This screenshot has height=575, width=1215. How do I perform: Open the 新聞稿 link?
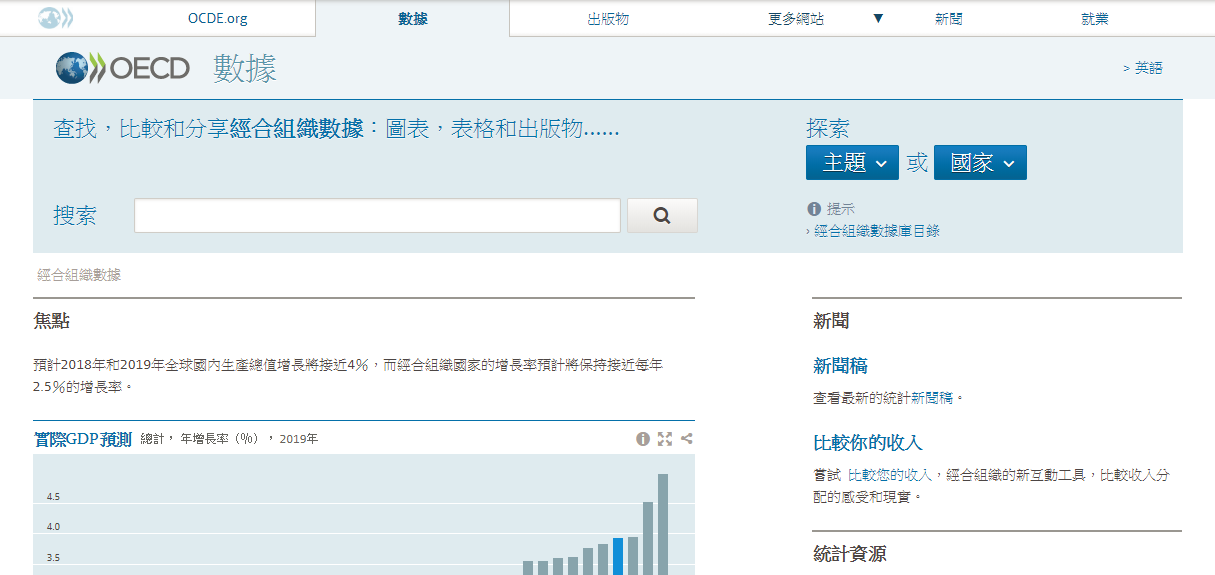pyautogui.click(x=840, y=366)
